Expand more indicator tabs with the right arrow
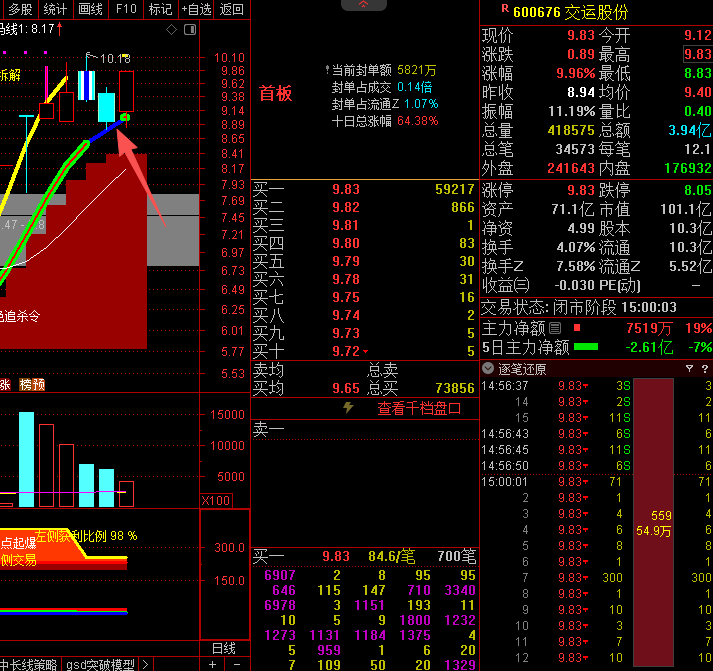Viewport: 713px width, 671px height. (146, 664)
